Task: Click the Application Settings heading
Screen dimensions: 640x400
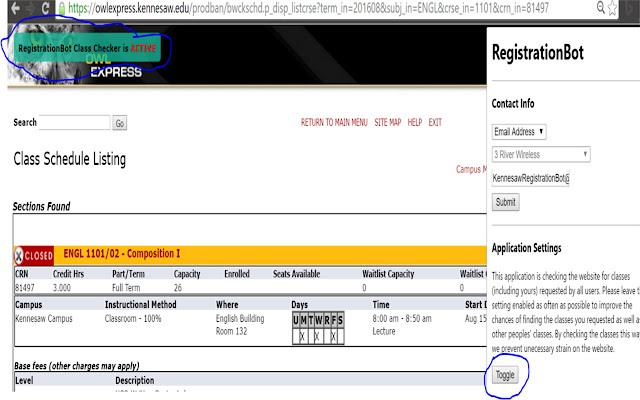Action: 527,248
